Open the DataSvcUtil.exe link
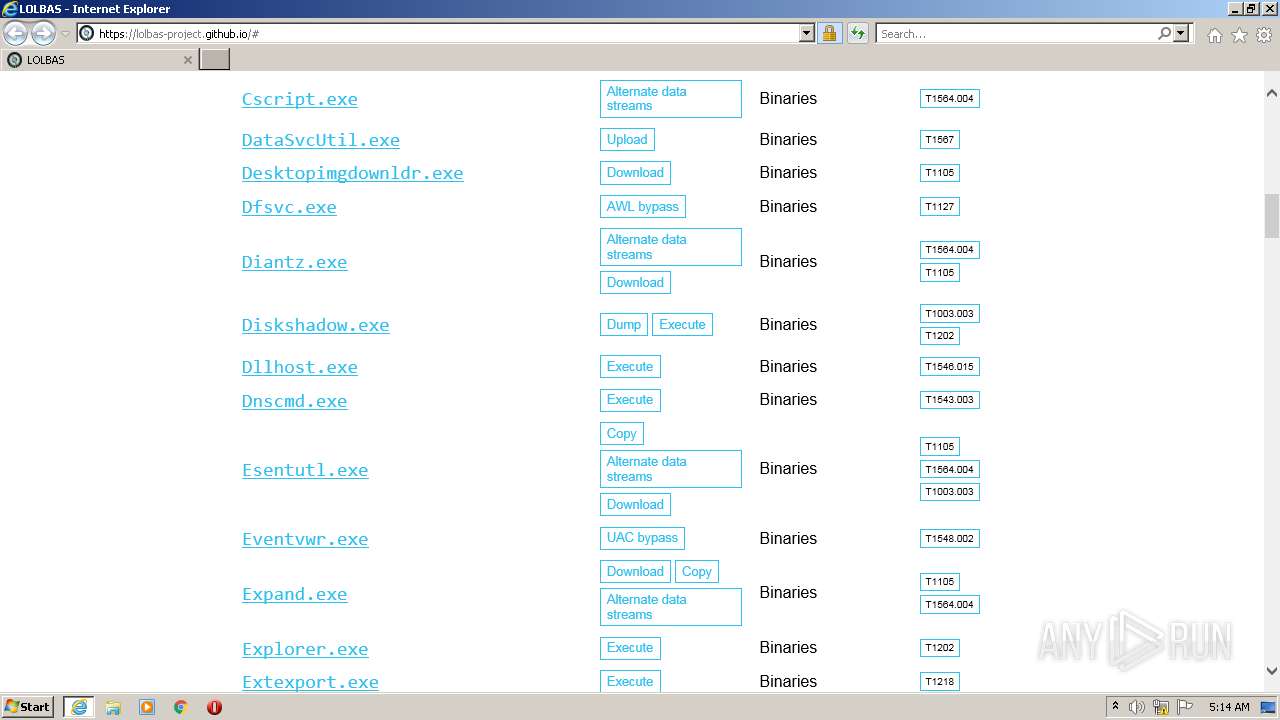This screenshot has height=720, width=1280. (320, 140)
